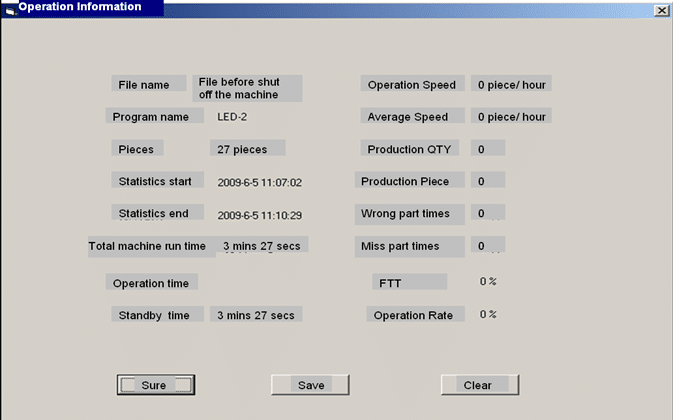Screen dimensions: 673x420
Task: Select the Operation Rate 0% value
Action: point(488,314)
